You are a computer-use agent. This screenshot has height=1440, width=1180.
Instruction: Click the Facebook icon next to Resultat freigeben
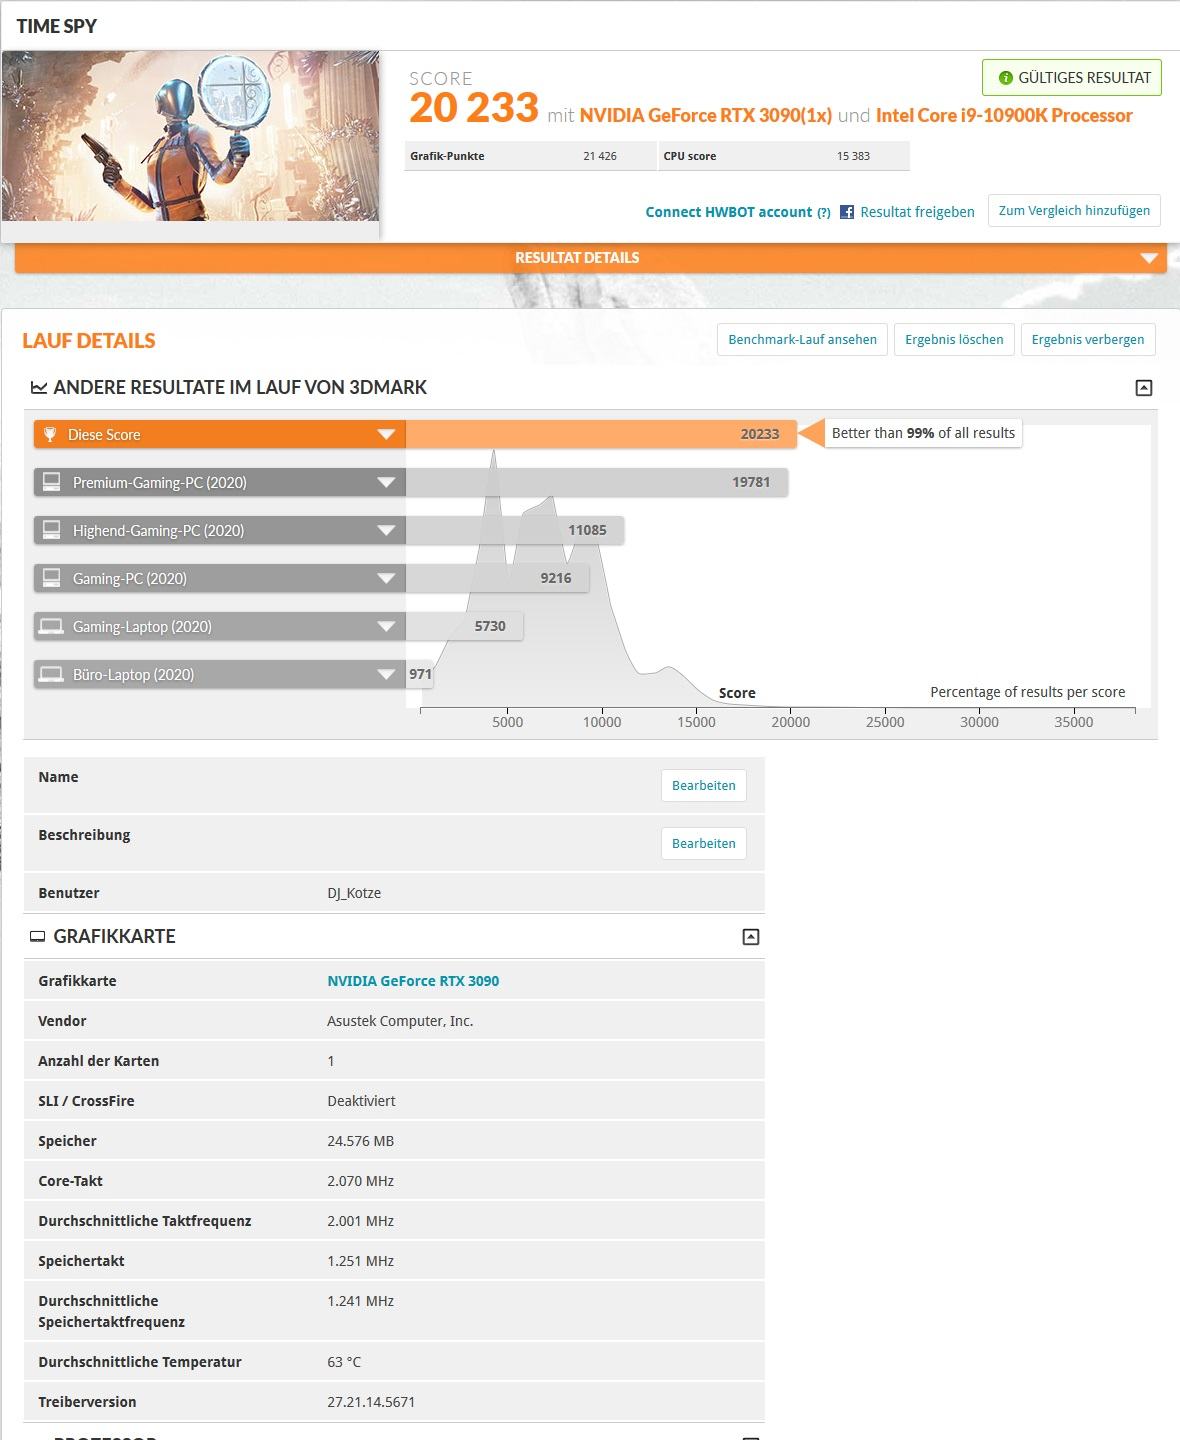click(847, 212)
